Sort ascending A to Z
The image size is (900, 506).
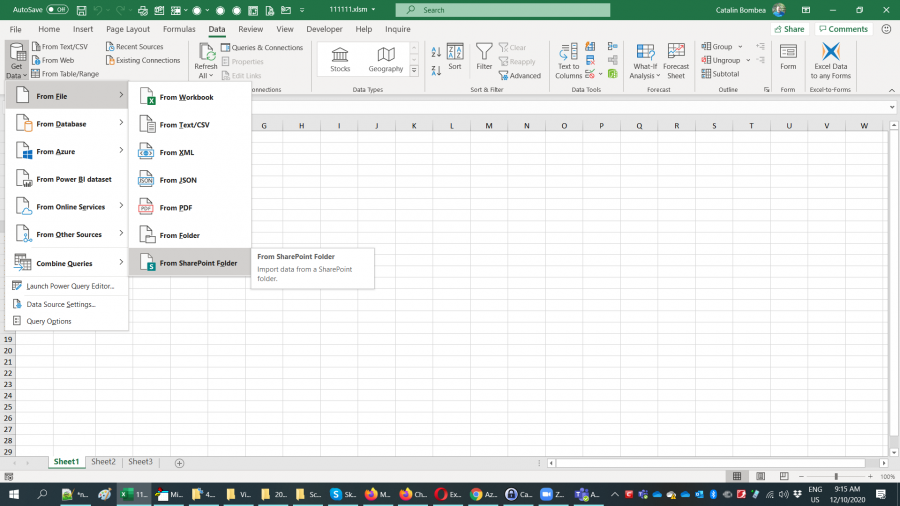(x=436, y=52)
